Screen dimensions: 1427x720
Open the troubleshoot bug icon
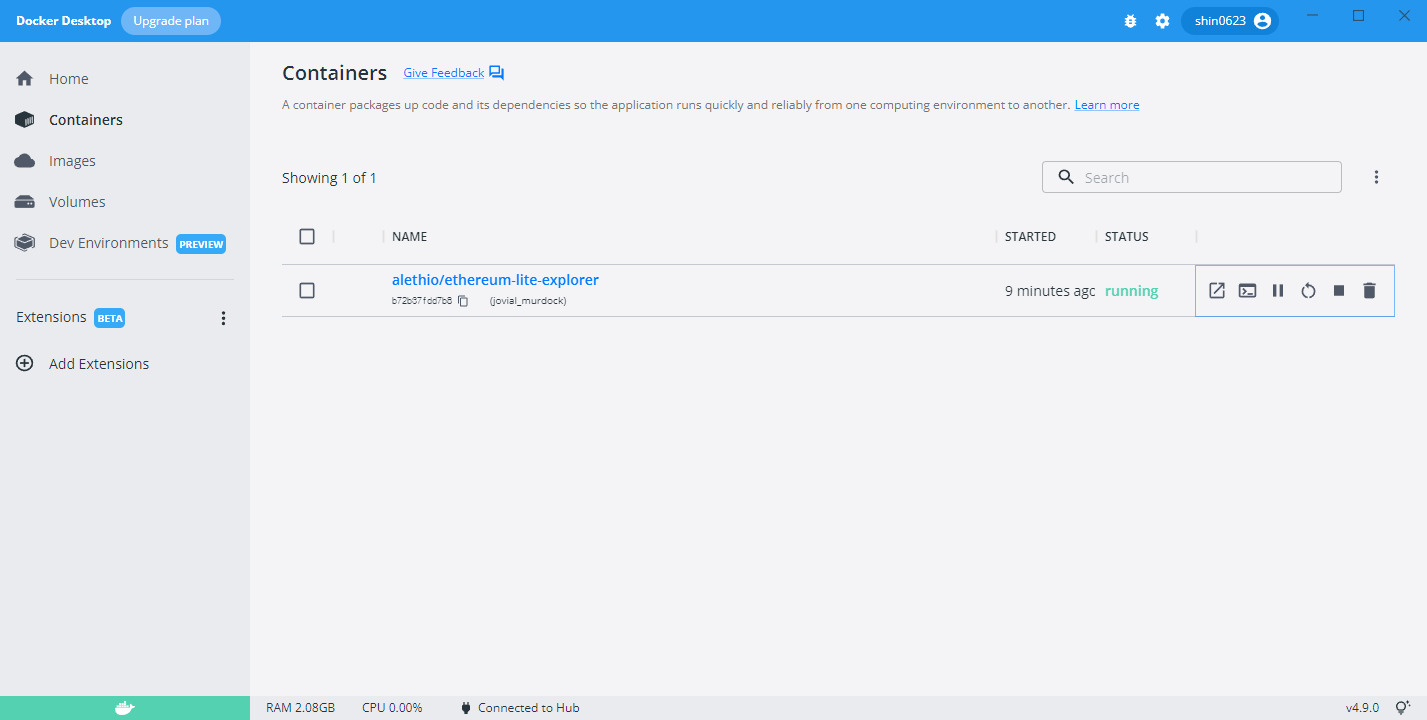(x=1131, y=21)
